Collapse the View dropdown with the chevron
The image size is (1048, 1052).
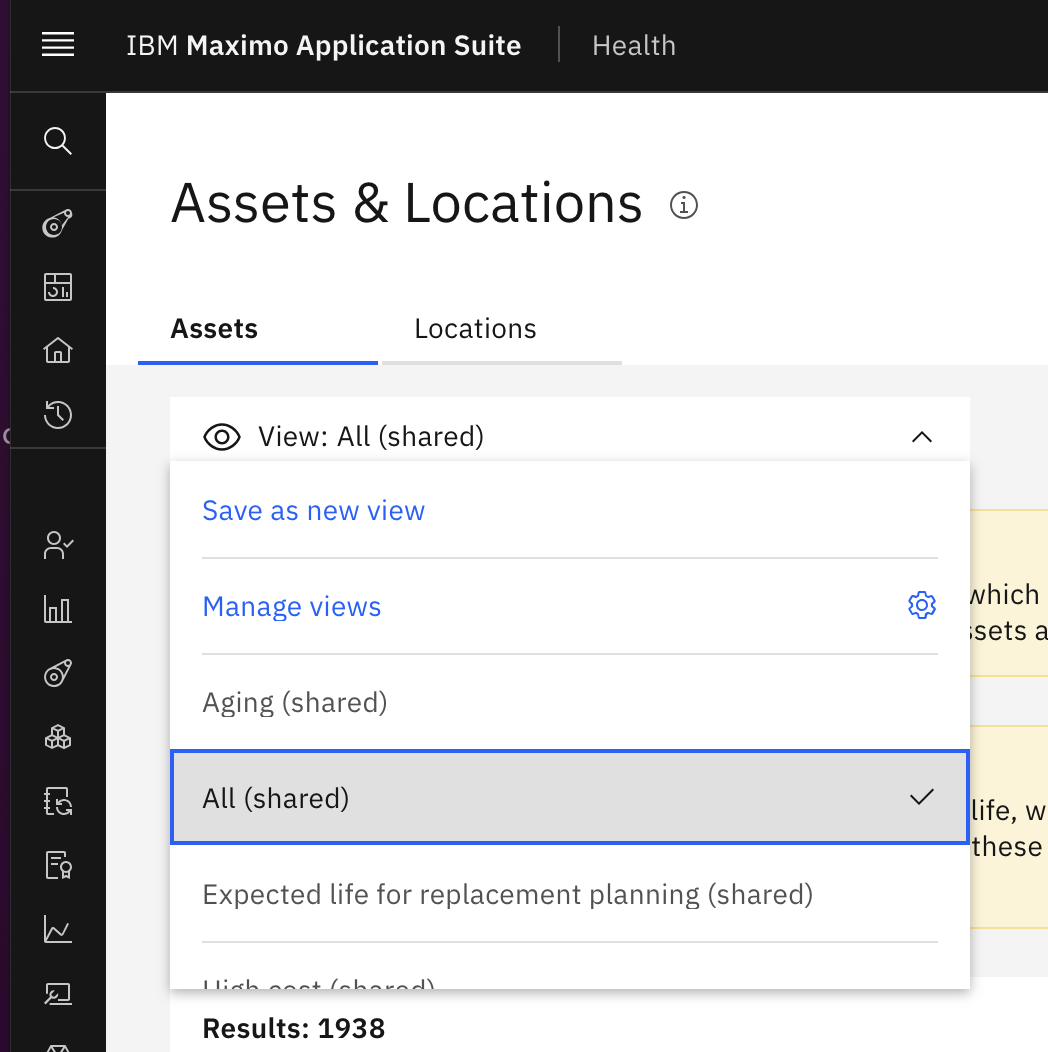point(922,437)
